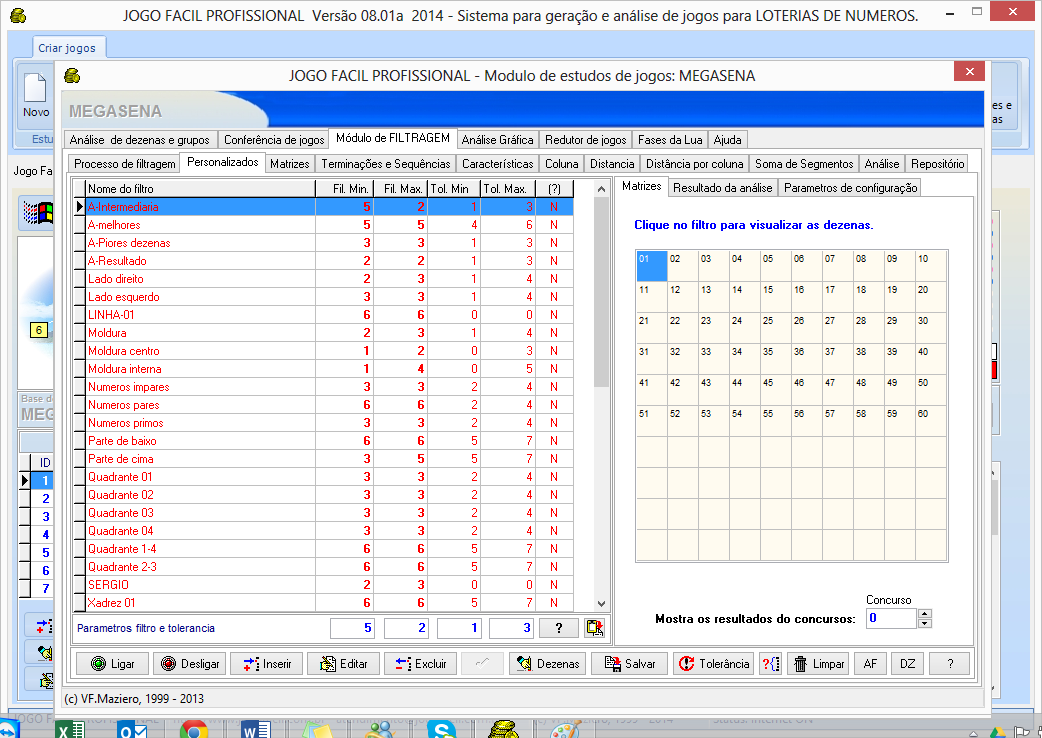Click the Desligar button with red icon
The width and height of the screenshot is (1042, 738).
click(x=189, y=663)
